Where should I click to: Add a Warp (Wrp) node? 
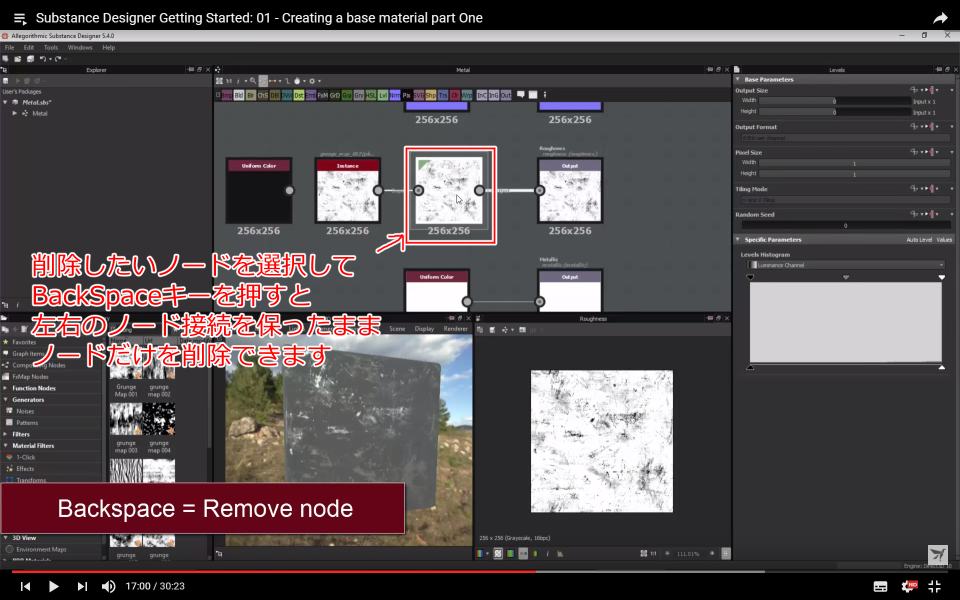[x=467, y=95]
